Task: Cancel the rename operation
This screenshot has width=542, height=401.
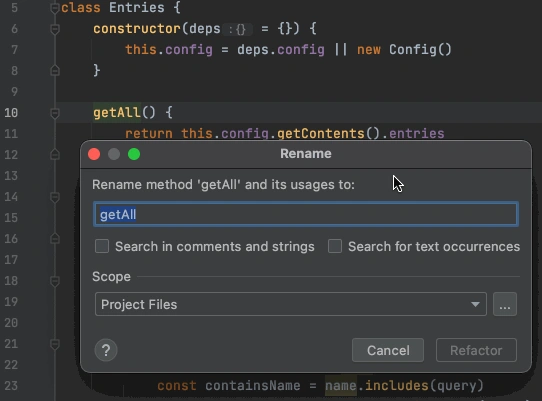Action: click(x=388, y=350)
